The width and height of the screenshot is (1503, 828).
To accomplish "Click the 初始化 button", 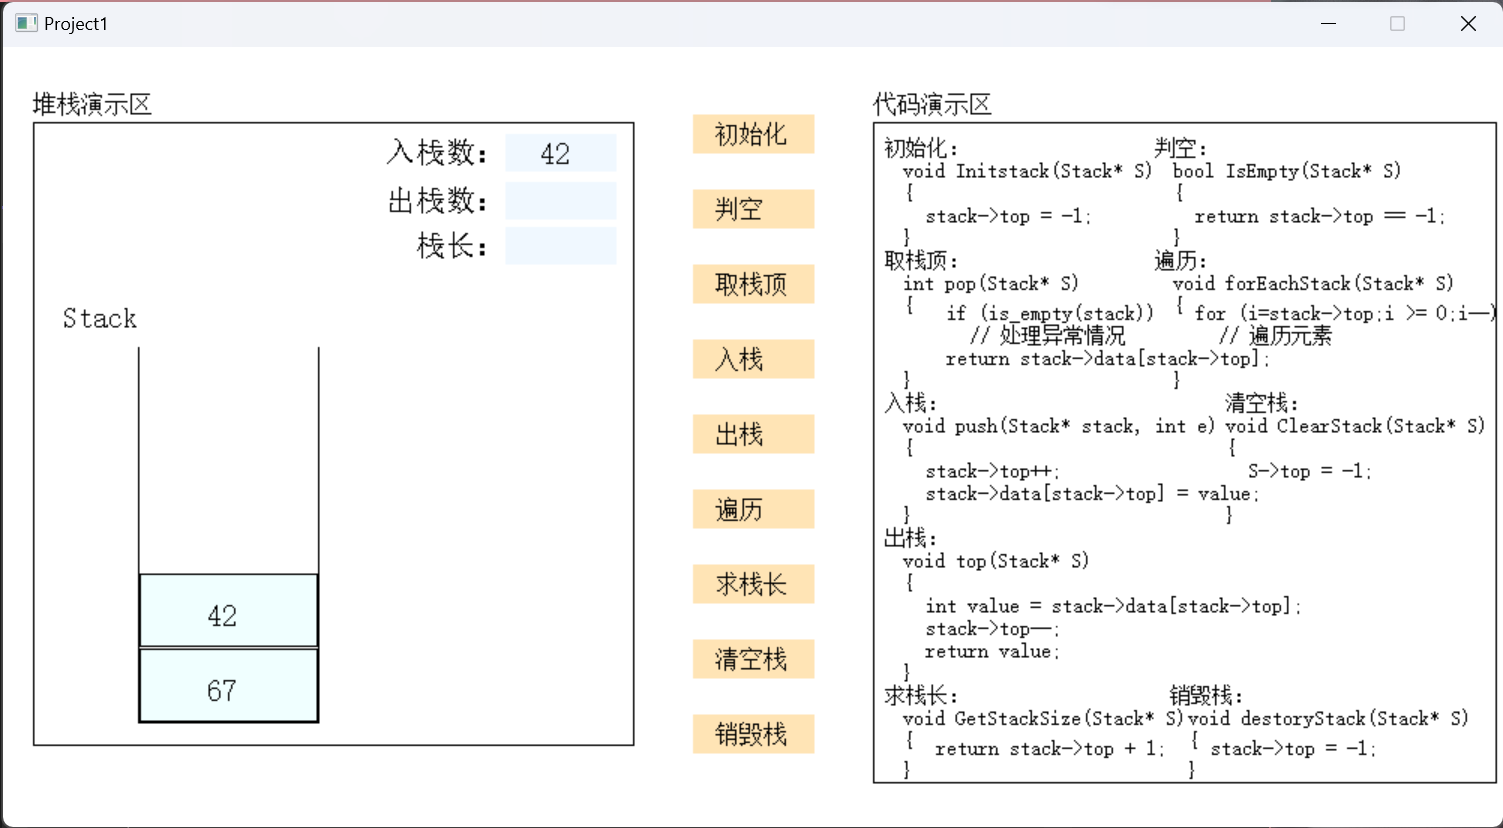I will pos(753,135).
